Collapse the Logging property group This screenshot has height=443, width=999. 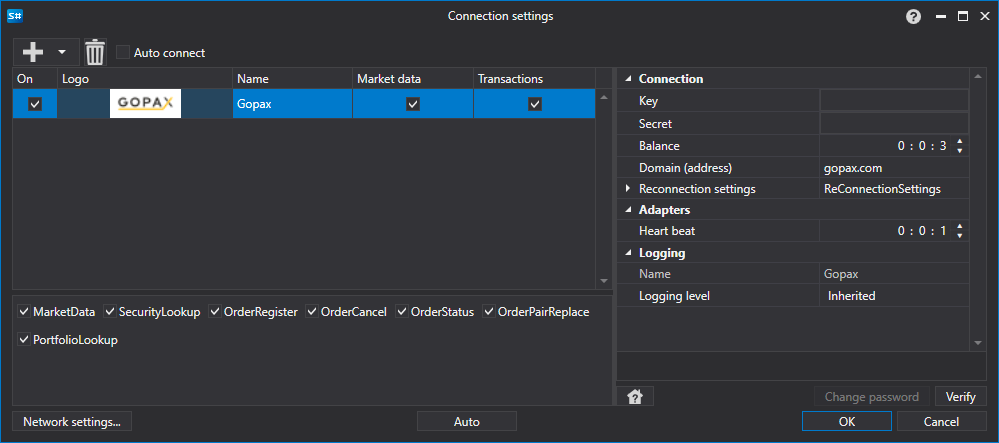[x=628, y=253]
